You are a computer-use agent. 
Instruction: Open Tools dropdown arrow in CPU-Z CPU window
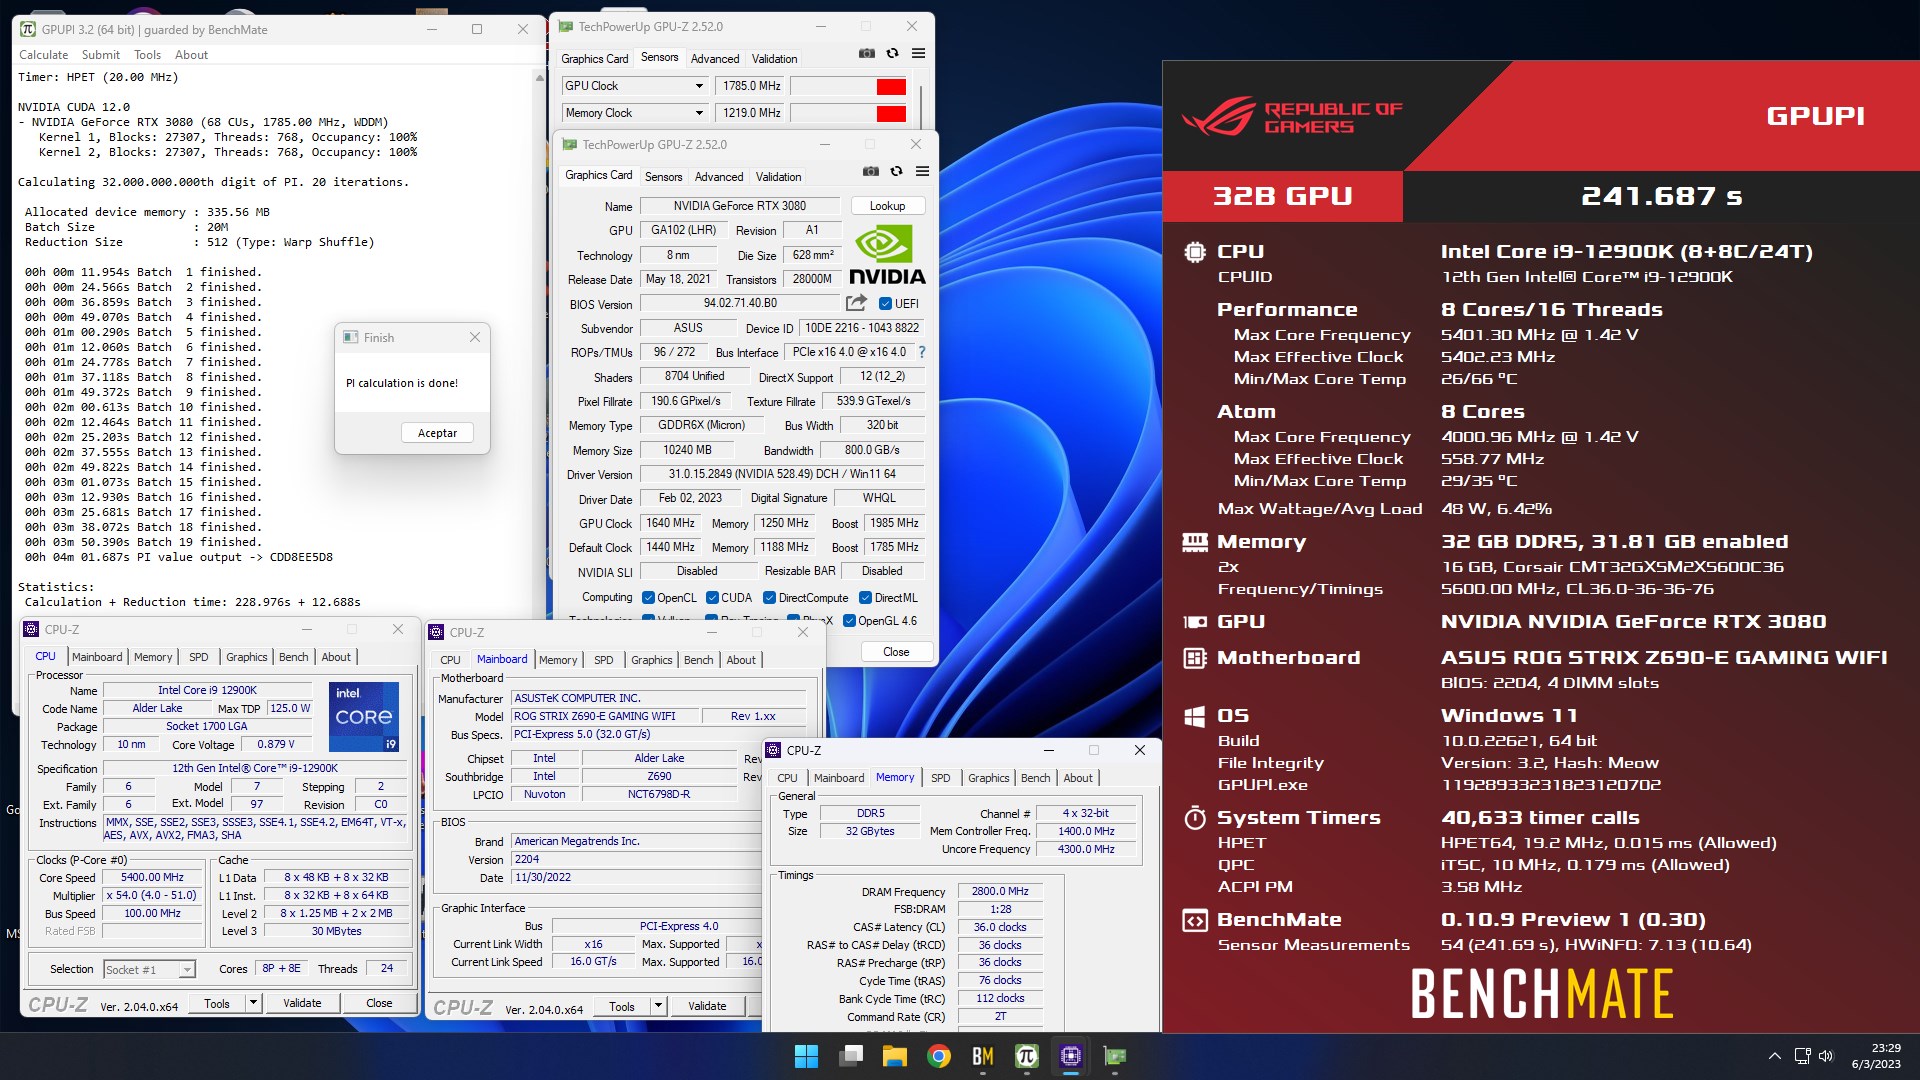tap(253, 1002)
